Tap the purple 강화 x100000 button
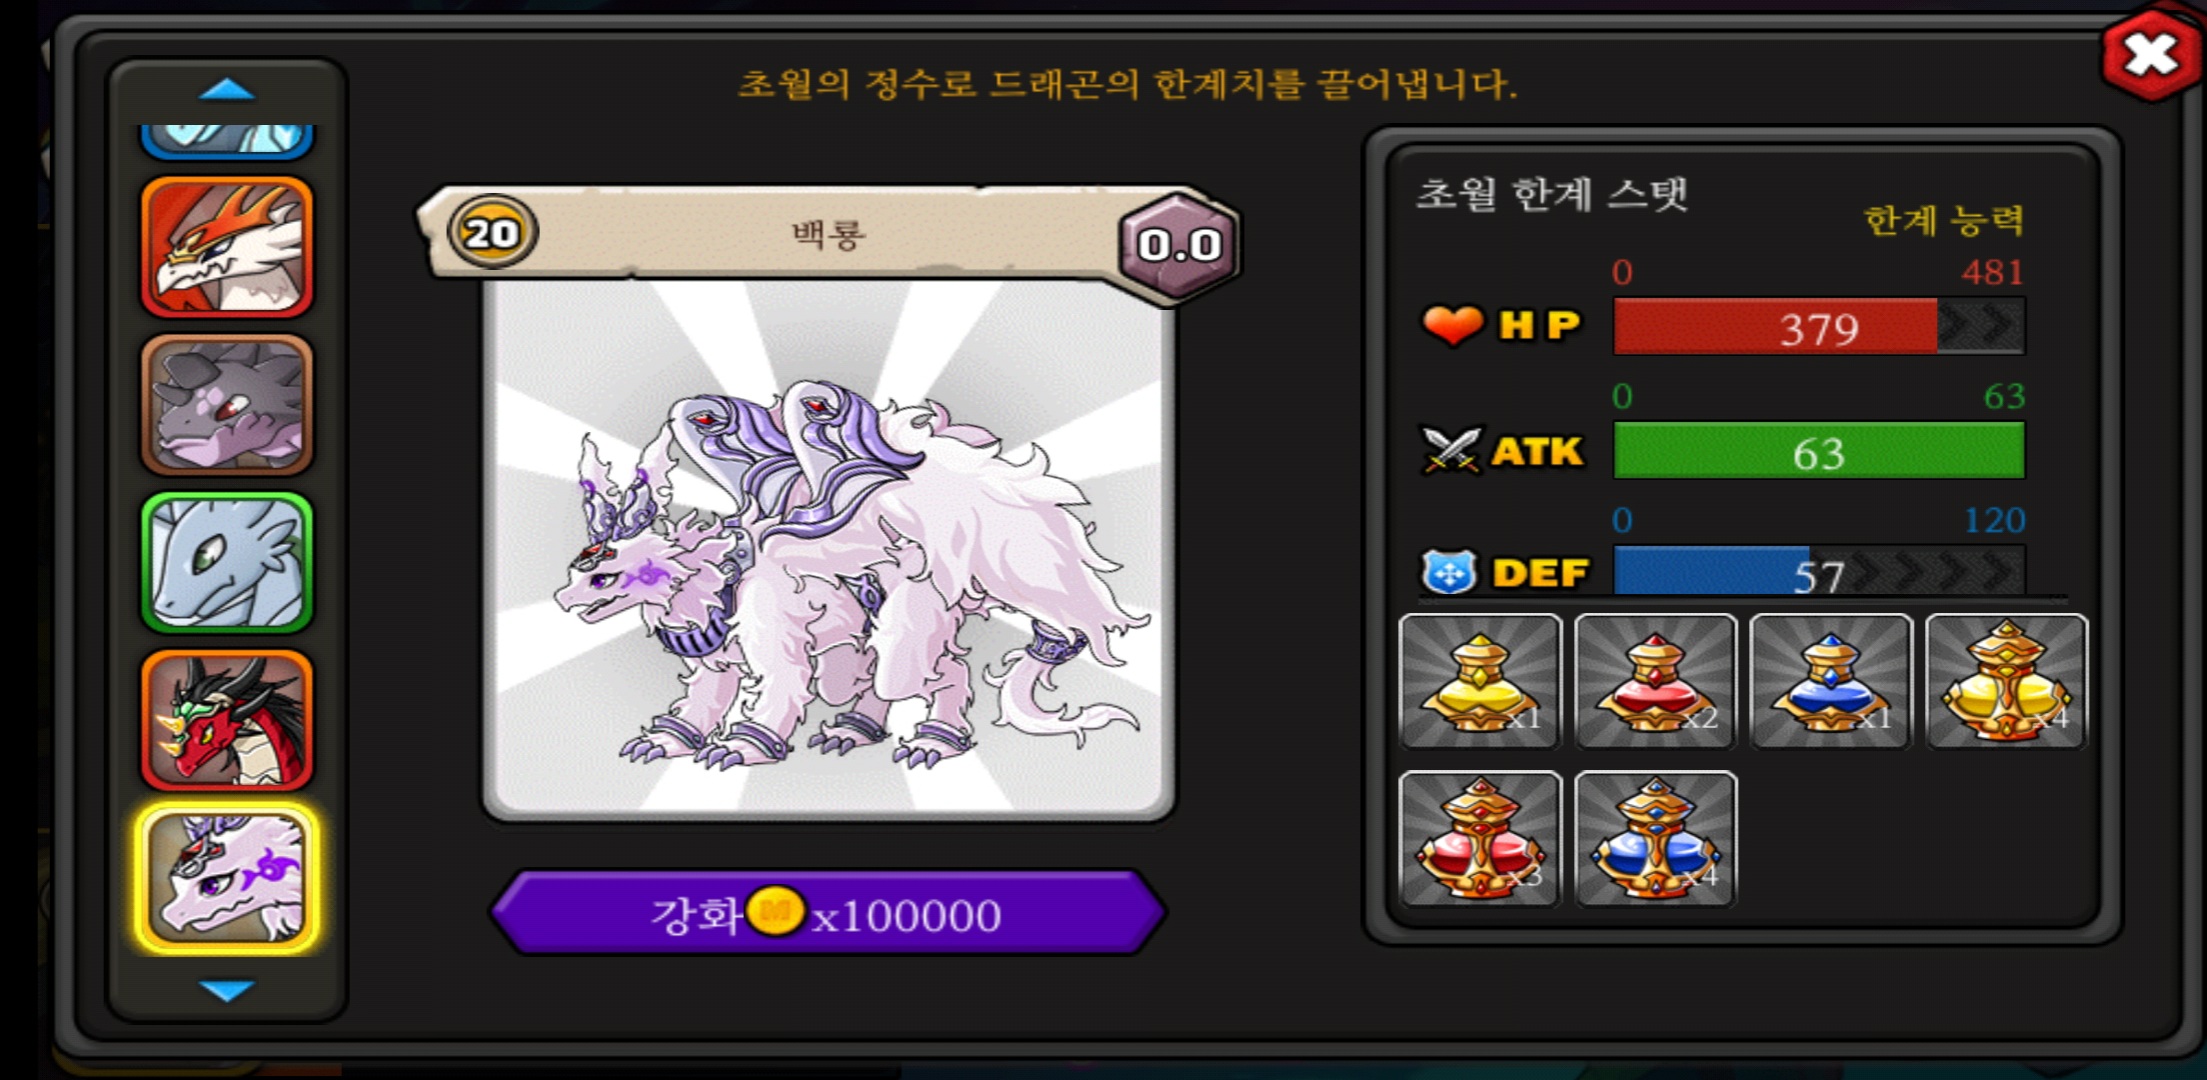The image size is (2207, 1080). point(828,913)
